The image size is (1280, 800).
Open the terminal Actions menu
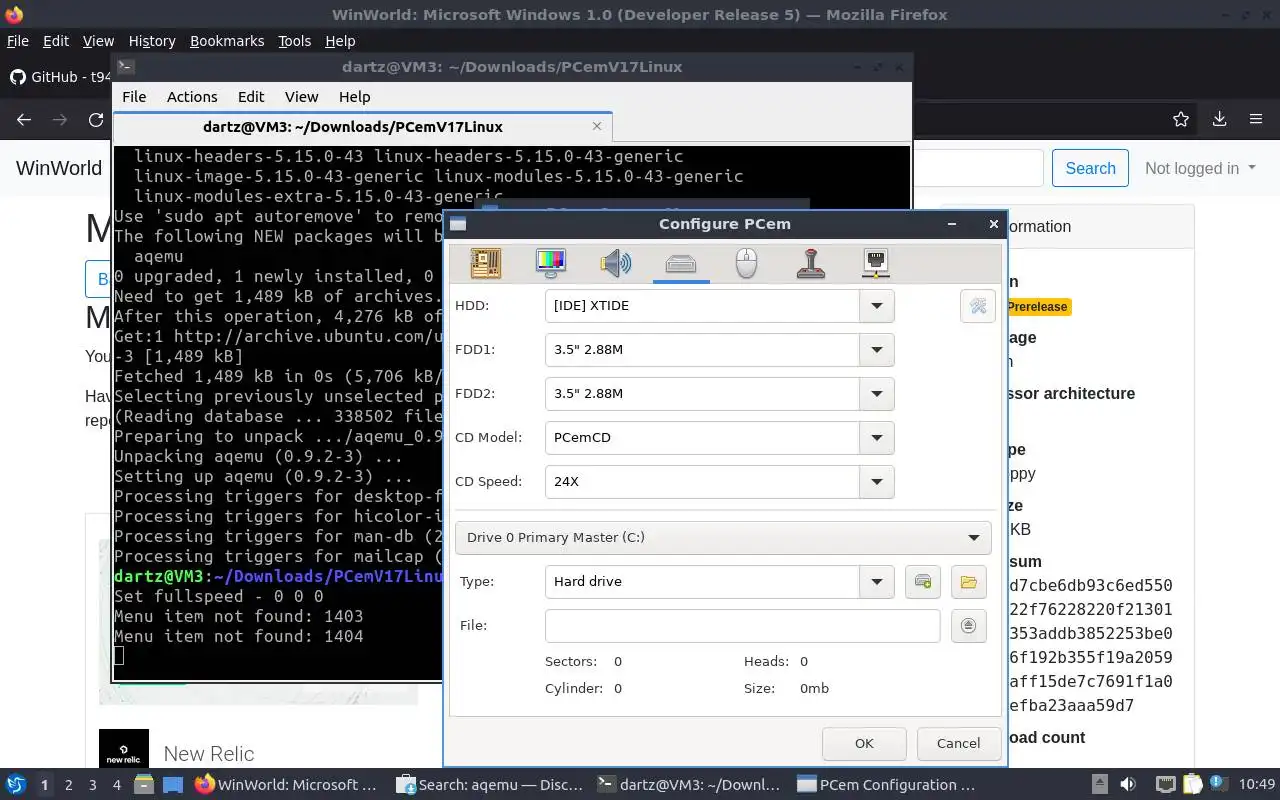pos(192,97)
